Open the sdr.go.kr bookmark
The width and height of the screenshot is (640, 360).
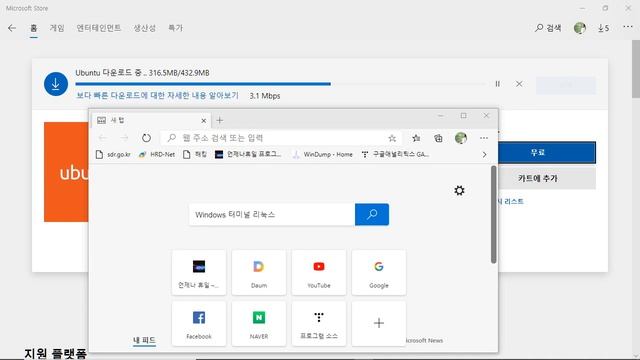coord(113,154)
